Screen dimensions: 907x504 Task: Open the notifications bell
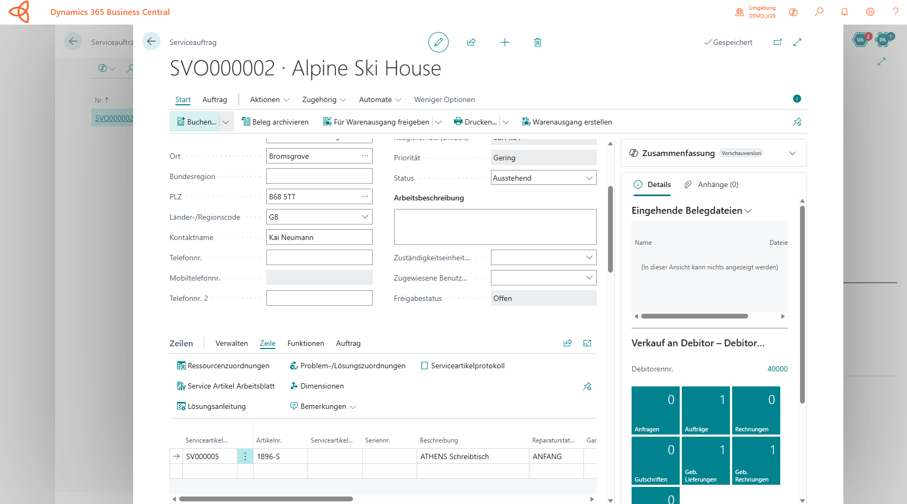click(845, 12)
